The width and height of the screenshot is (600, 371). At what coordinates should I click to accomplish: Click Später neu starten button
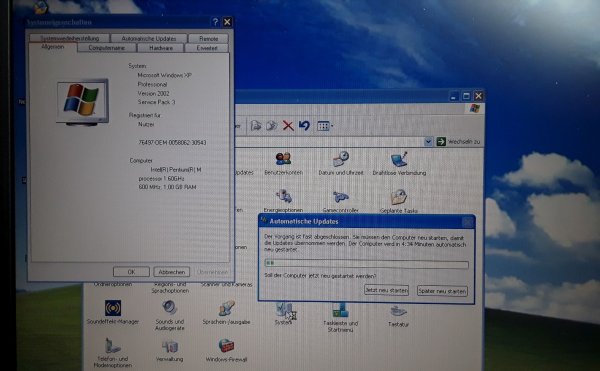(x=442, y=291)
